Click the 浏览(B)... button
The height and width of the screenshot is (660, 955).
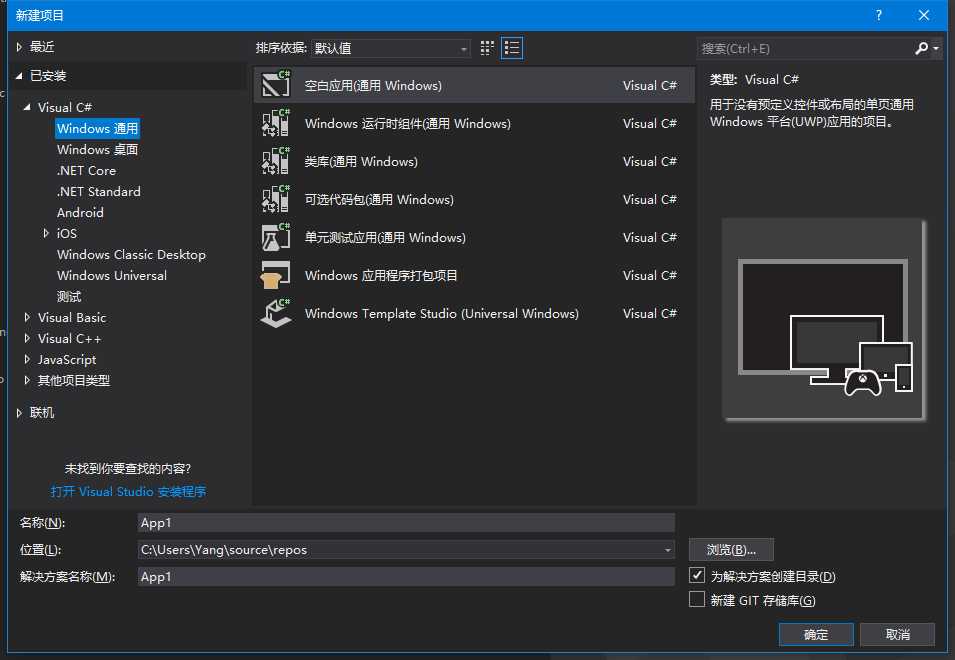point(731,550)
